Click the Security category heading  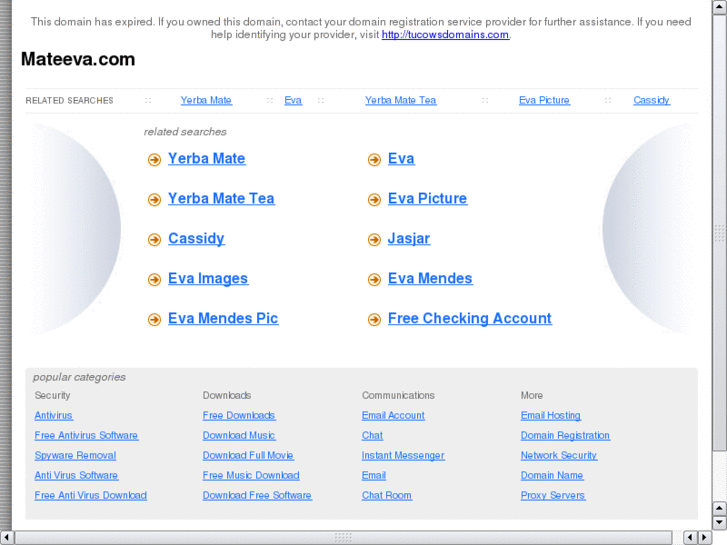(52, 396)
